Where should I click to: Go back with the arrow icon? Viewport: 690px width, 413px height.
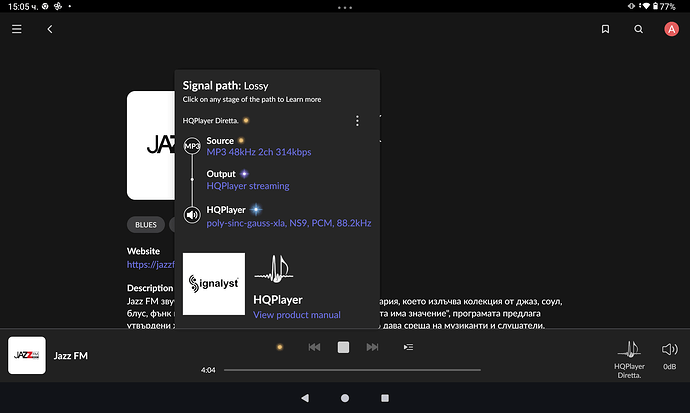pyautogui.click(x=50, y=29)
